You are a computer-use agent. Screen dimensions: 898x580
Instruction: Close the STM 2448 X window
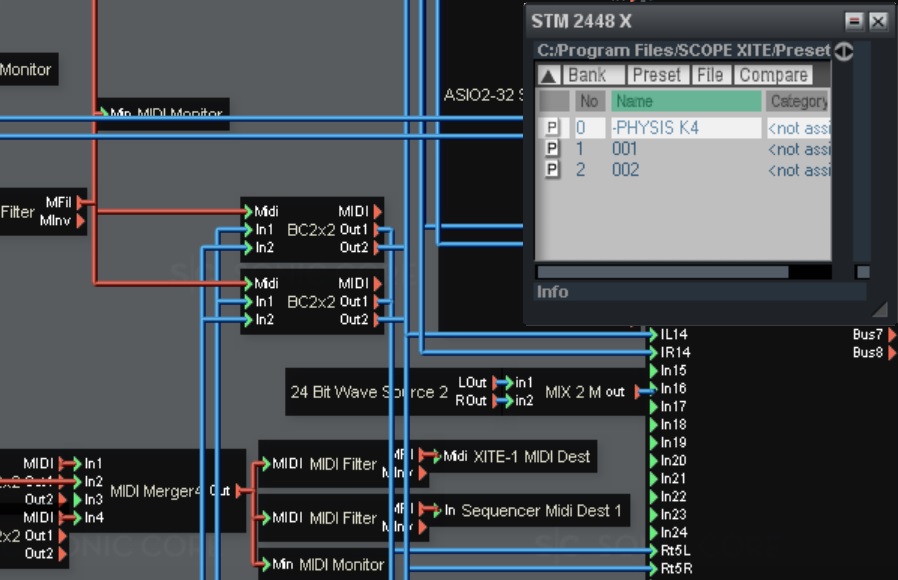point(877,22)
